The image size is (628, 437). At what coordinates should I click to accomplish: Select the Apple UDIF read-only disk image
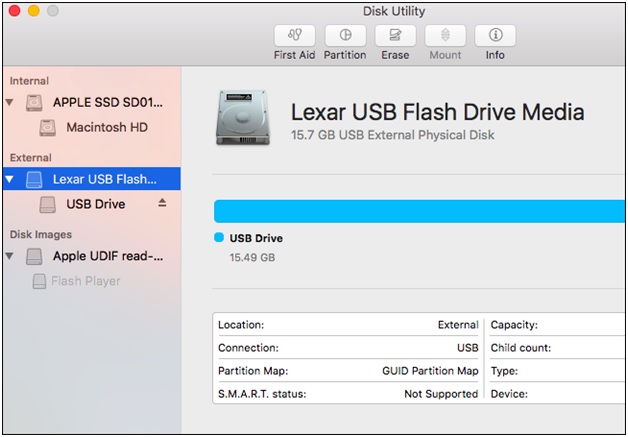coord(107,256)
